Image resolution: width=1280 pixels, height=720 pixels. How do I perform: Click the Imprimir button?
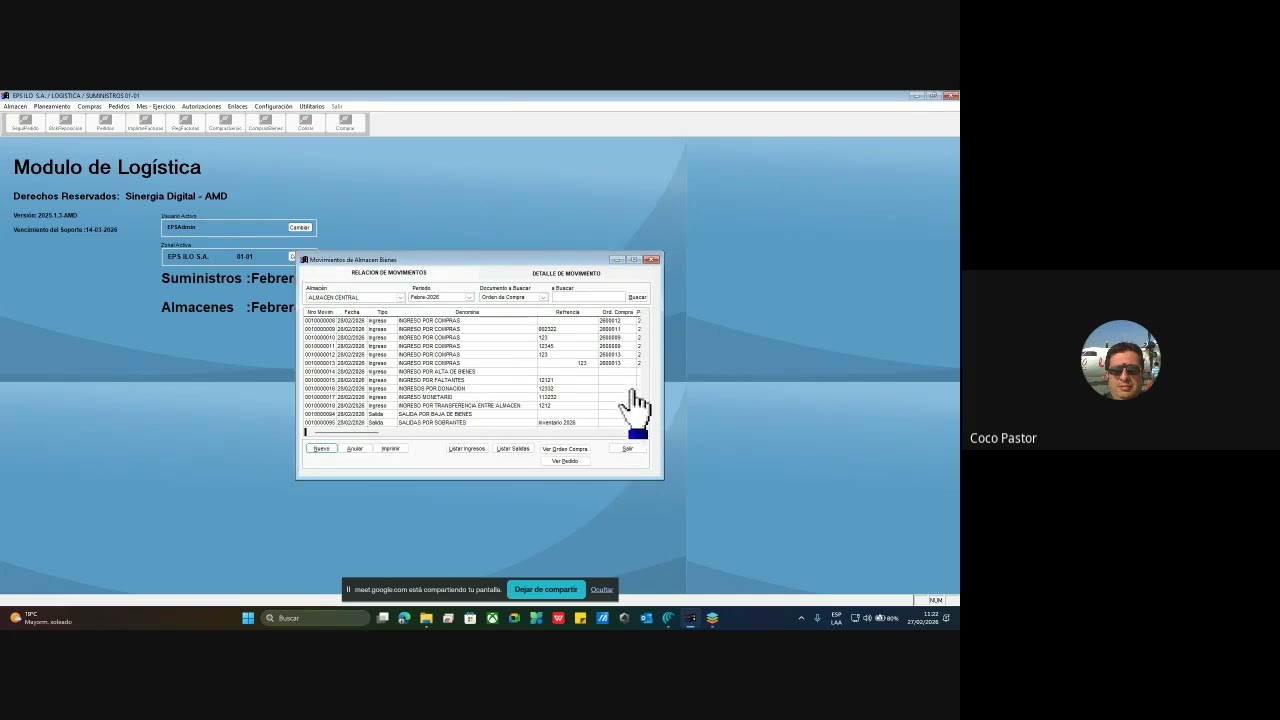tap(391, 449)
